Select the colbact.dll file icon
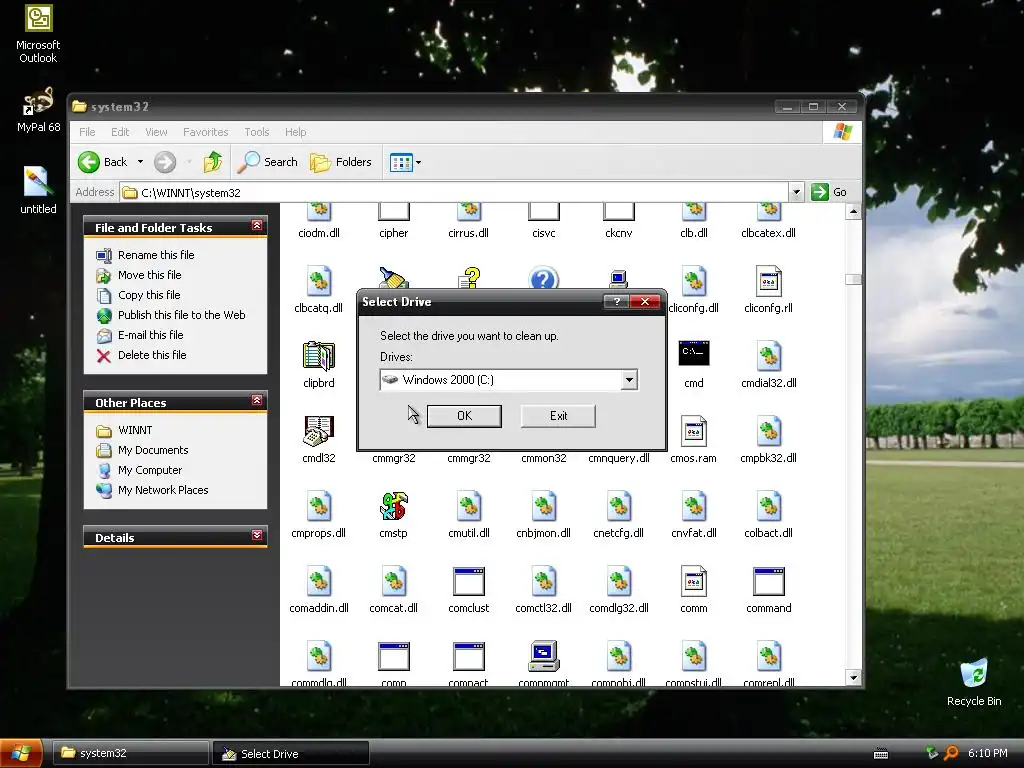Viewport: 1024px width, 768px height. coord(769,506)
